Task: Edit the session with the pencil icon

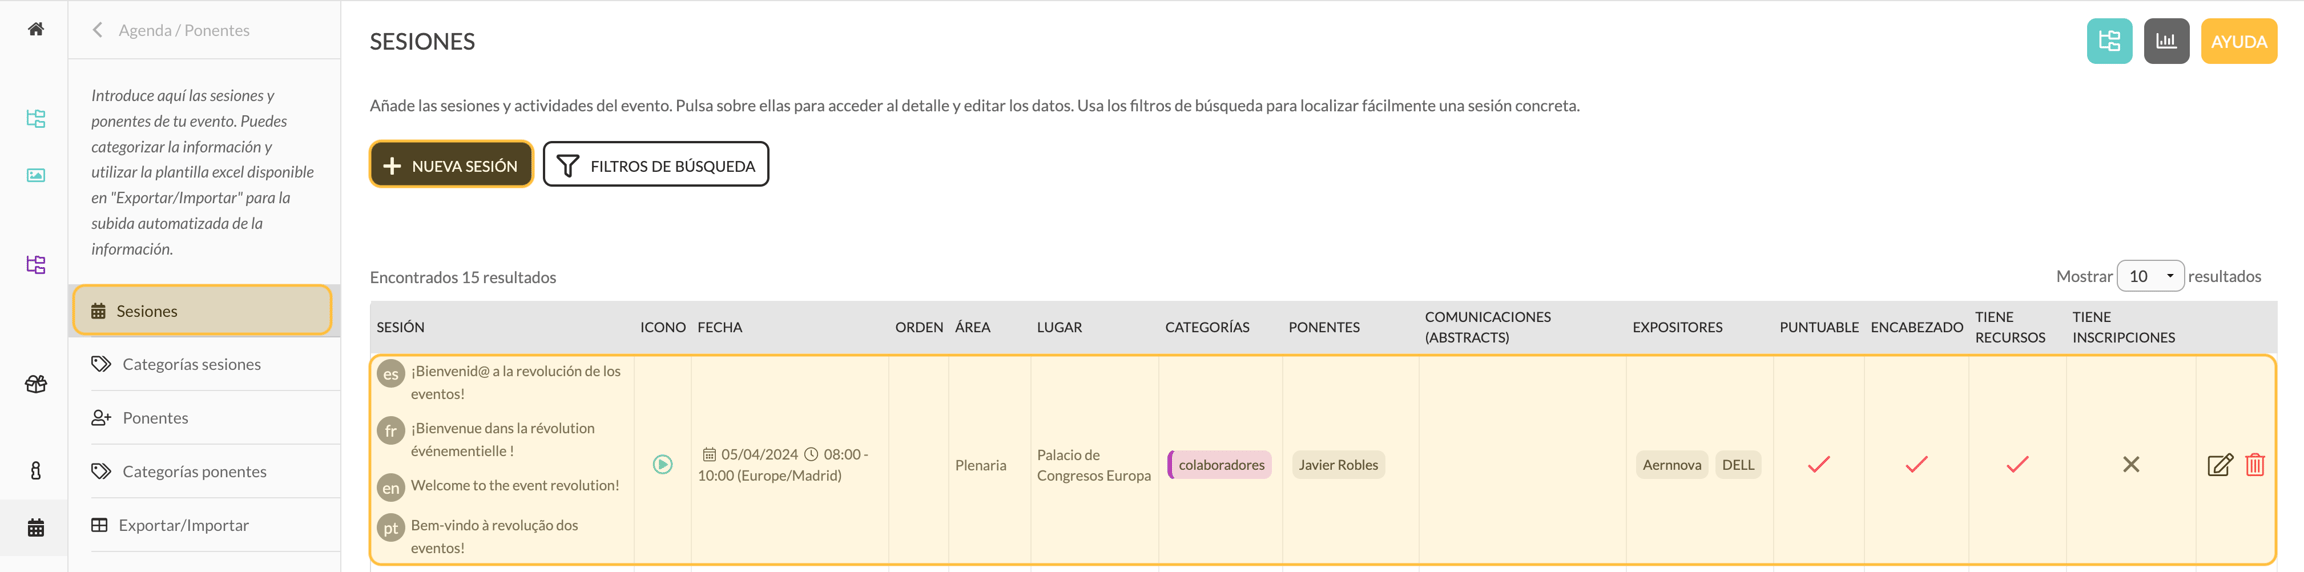Action: point(2219,465)
